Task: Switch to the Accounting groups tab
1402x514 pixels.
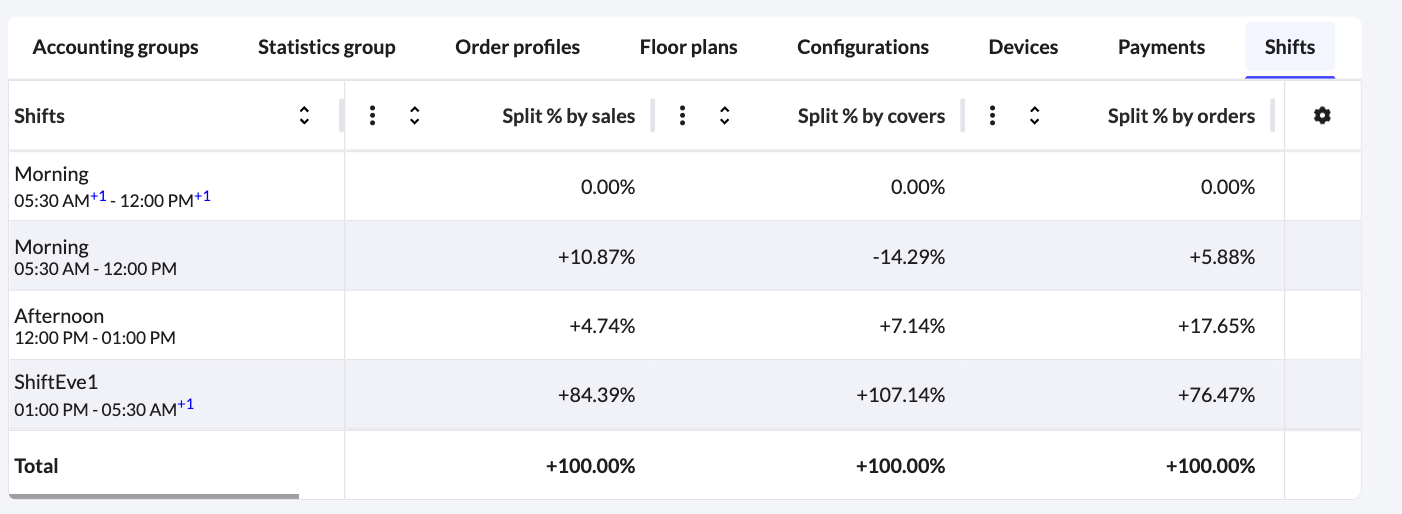Action: pos(115,47)
